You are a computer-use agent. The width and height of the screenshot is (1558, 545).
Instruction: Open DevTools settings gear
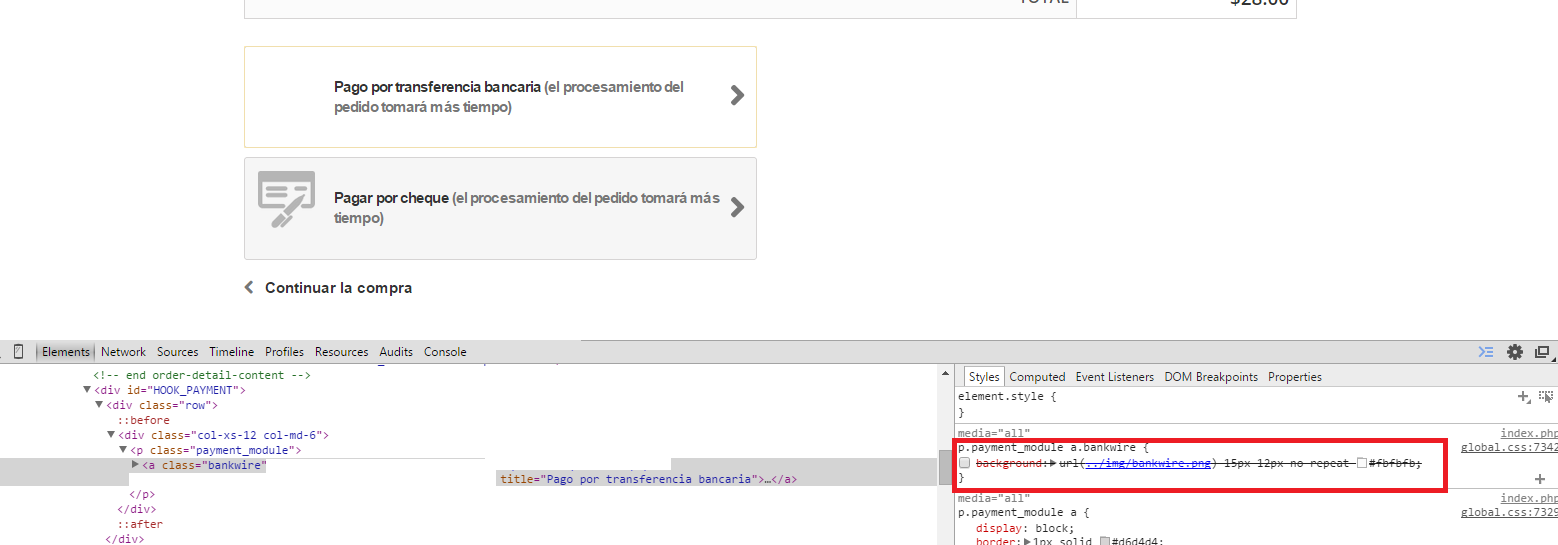pyautogui.click(x=1514, y=352)
